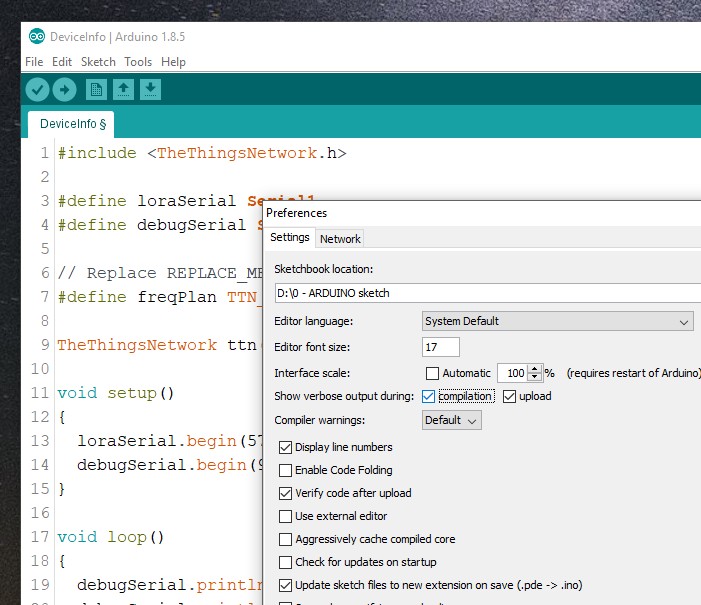Click '#define freqPlan' on line 7
This screenshot has width=701, height=605.
pyautogui.click(x=137, y=297)
